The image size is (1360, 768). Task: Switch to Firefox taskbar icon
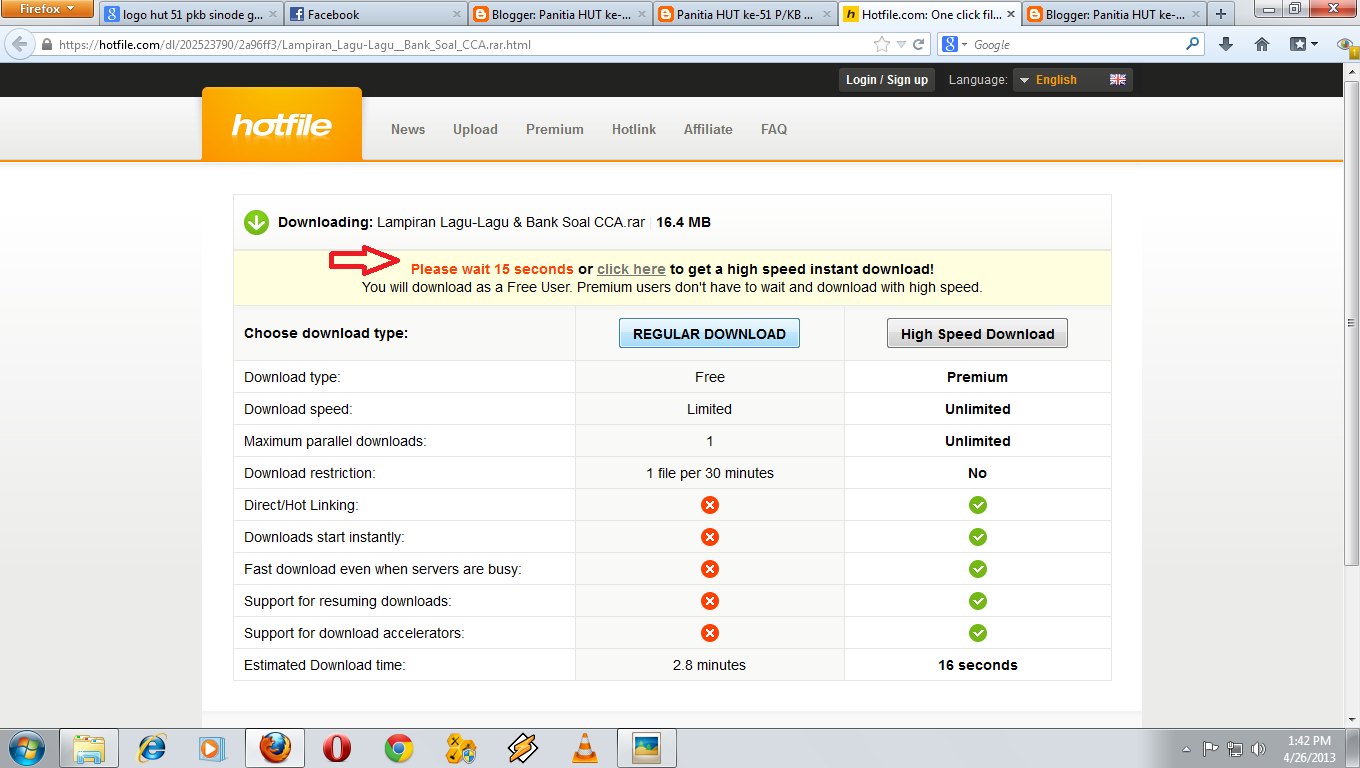pos(275,748)
